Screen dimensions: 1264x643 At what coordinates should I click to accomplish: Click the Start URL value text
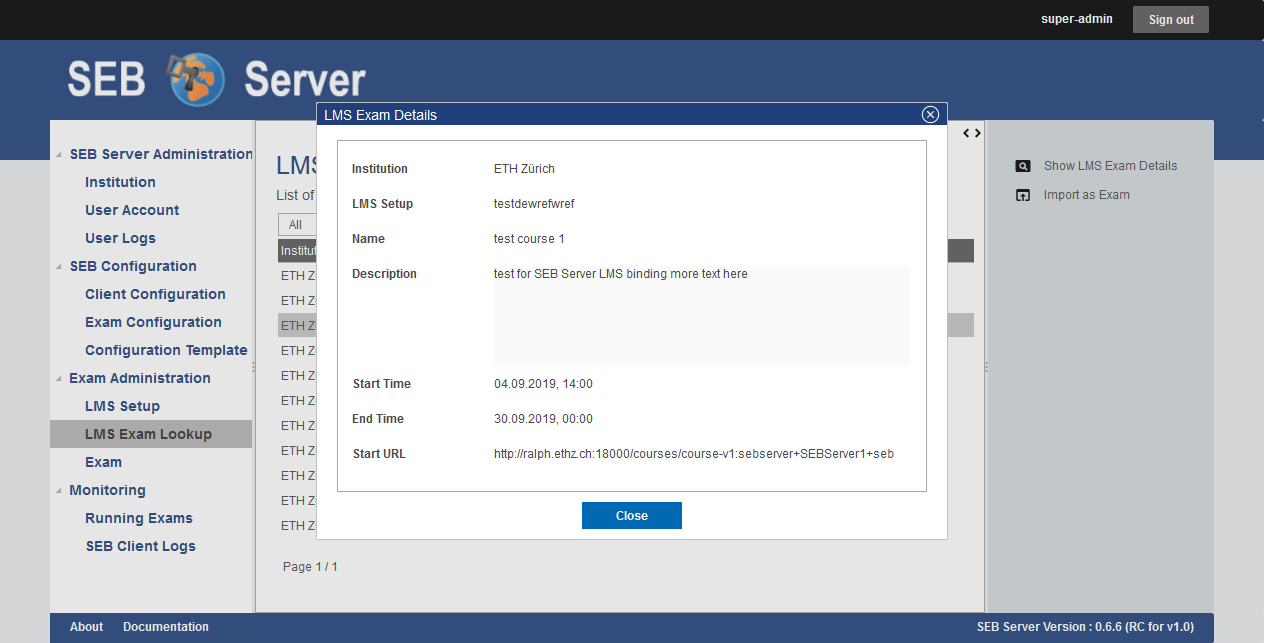693,454
